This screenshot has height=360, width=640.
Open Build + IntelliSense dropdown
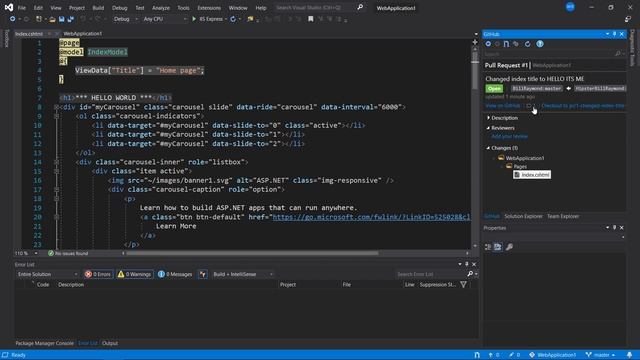242,274
